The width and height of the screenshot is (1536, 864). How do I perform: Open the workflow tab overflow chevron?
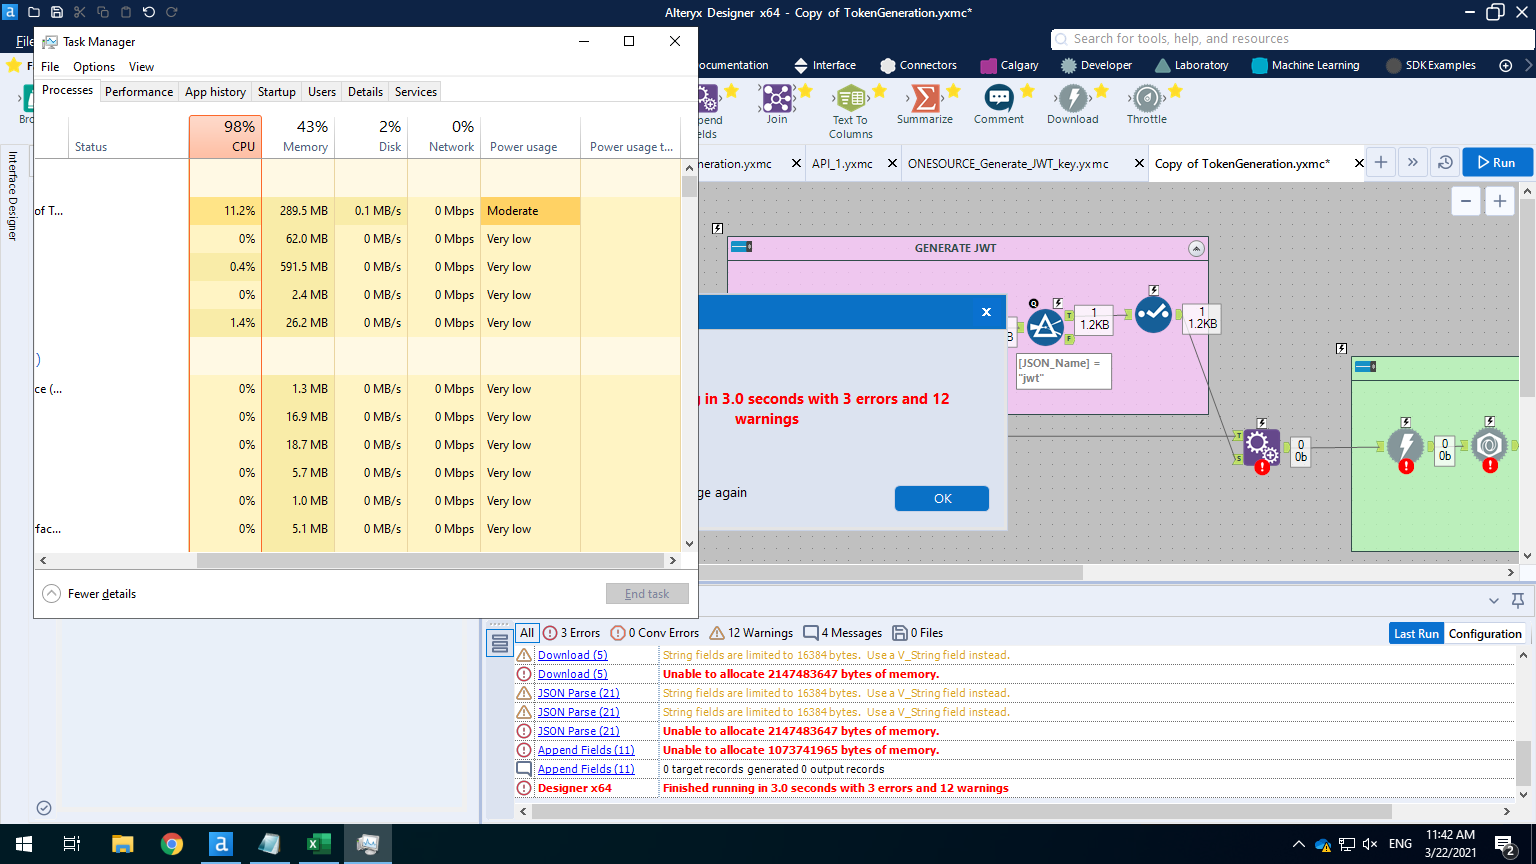tap(1412, 162)
